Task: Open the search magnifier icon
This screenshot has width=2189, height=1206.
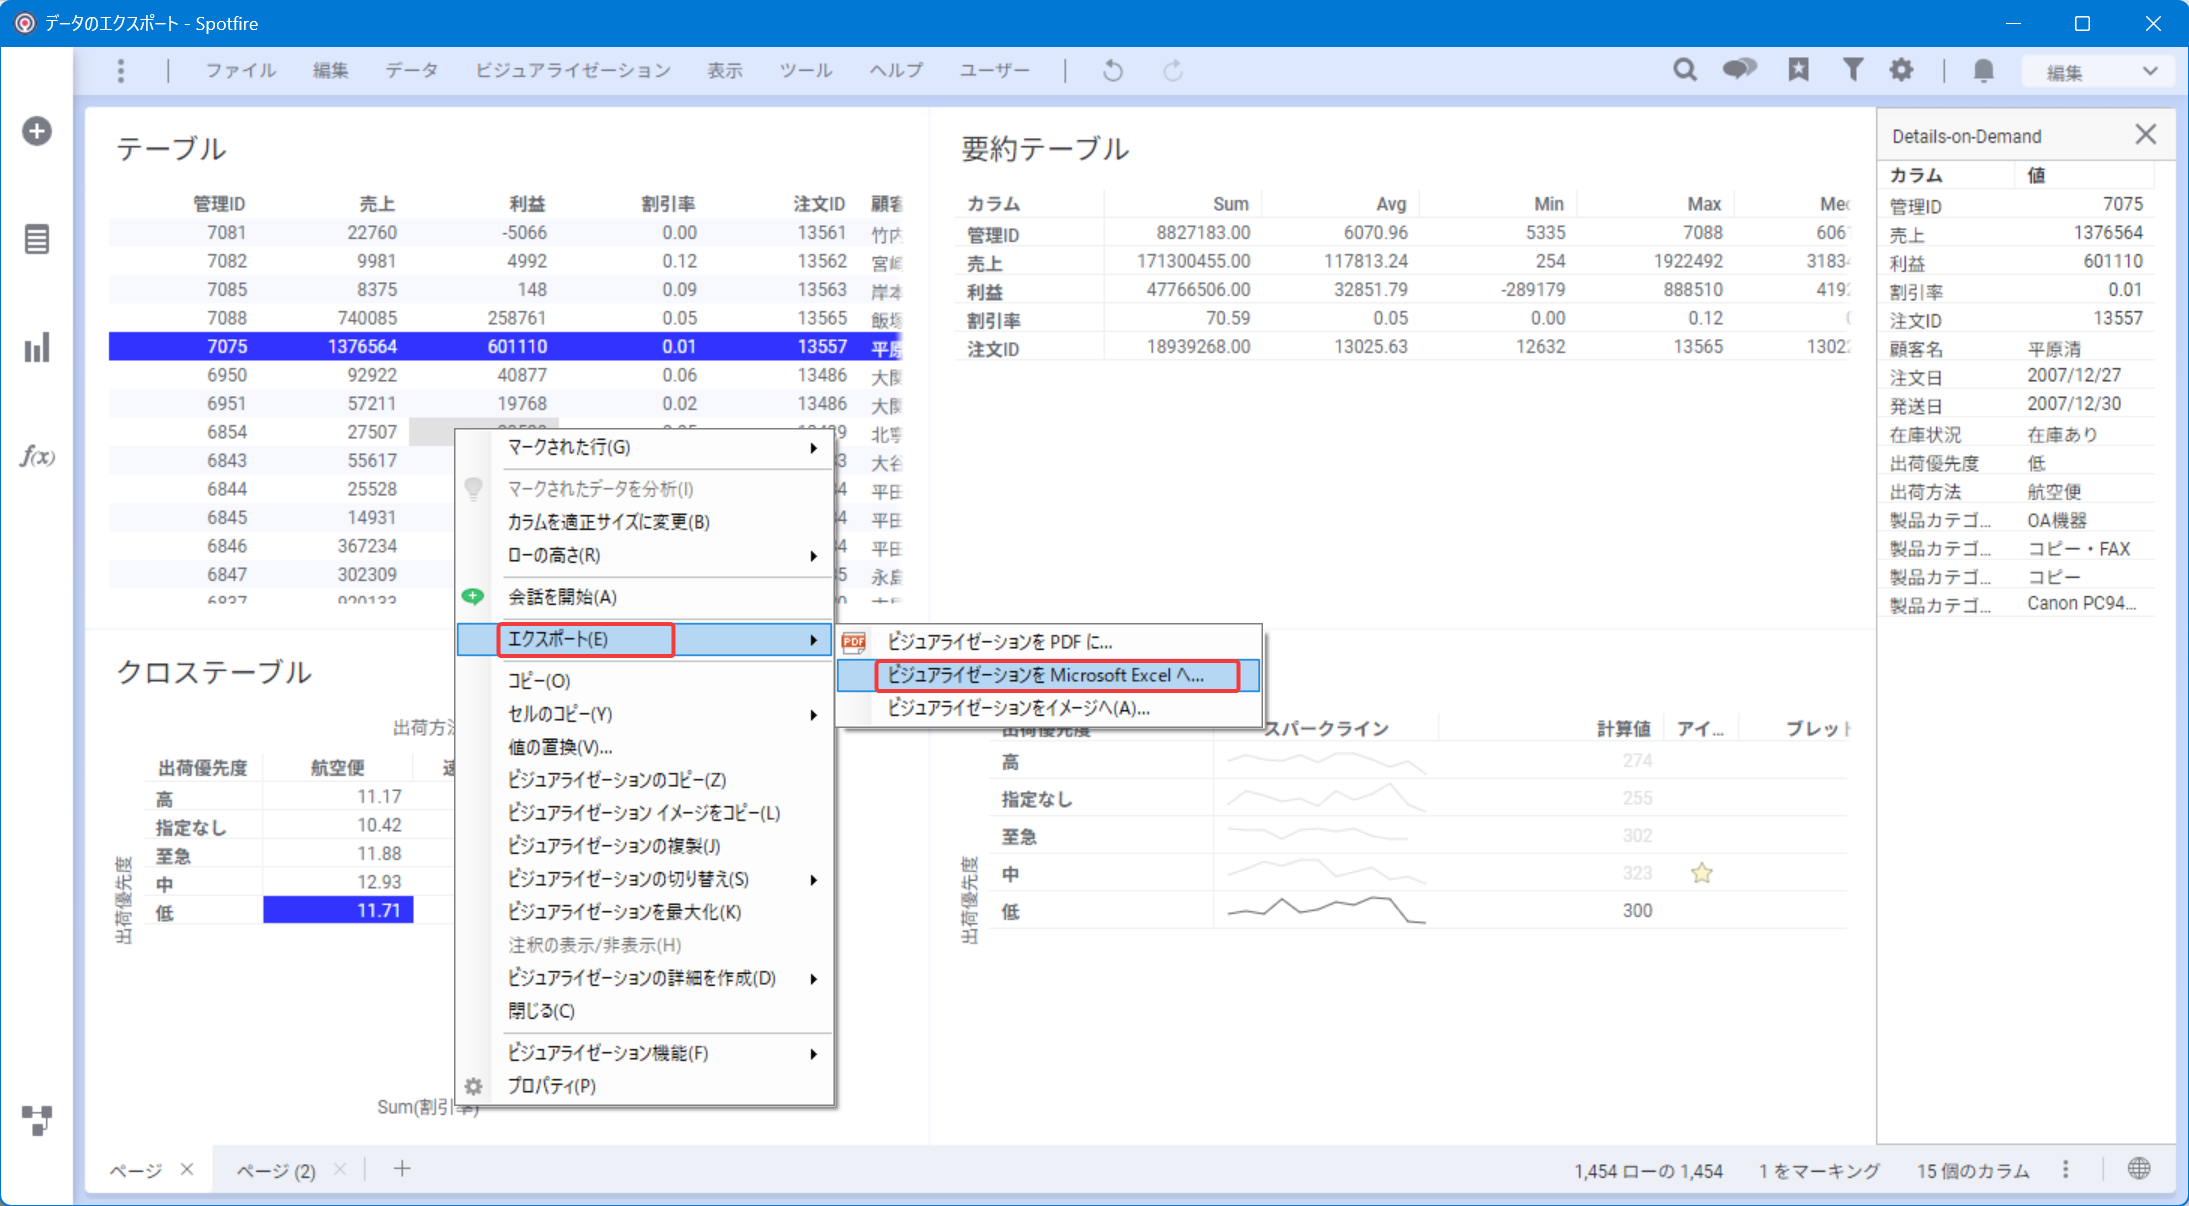Action: [1685, 70]
